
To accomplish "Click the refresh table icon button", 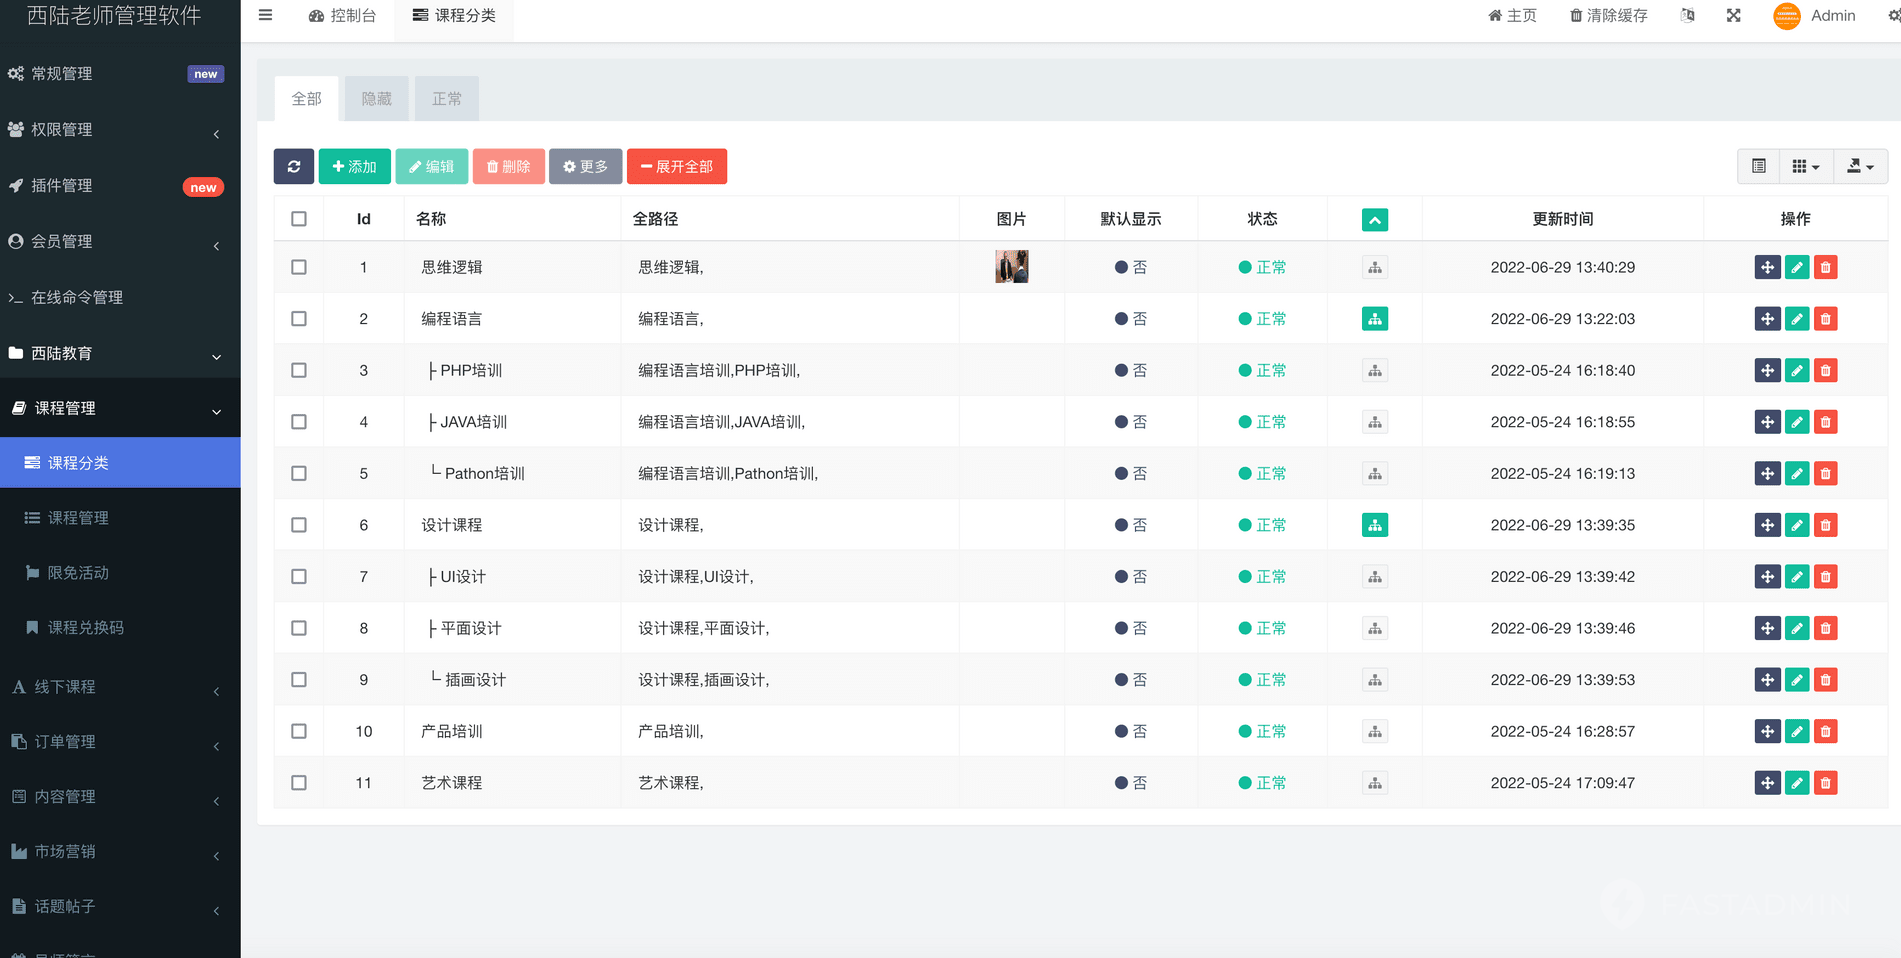I will pos(294,166).
